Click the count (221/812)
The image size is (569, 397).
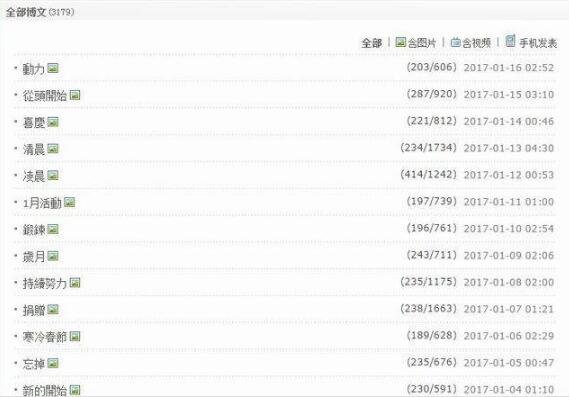[431, 121]
